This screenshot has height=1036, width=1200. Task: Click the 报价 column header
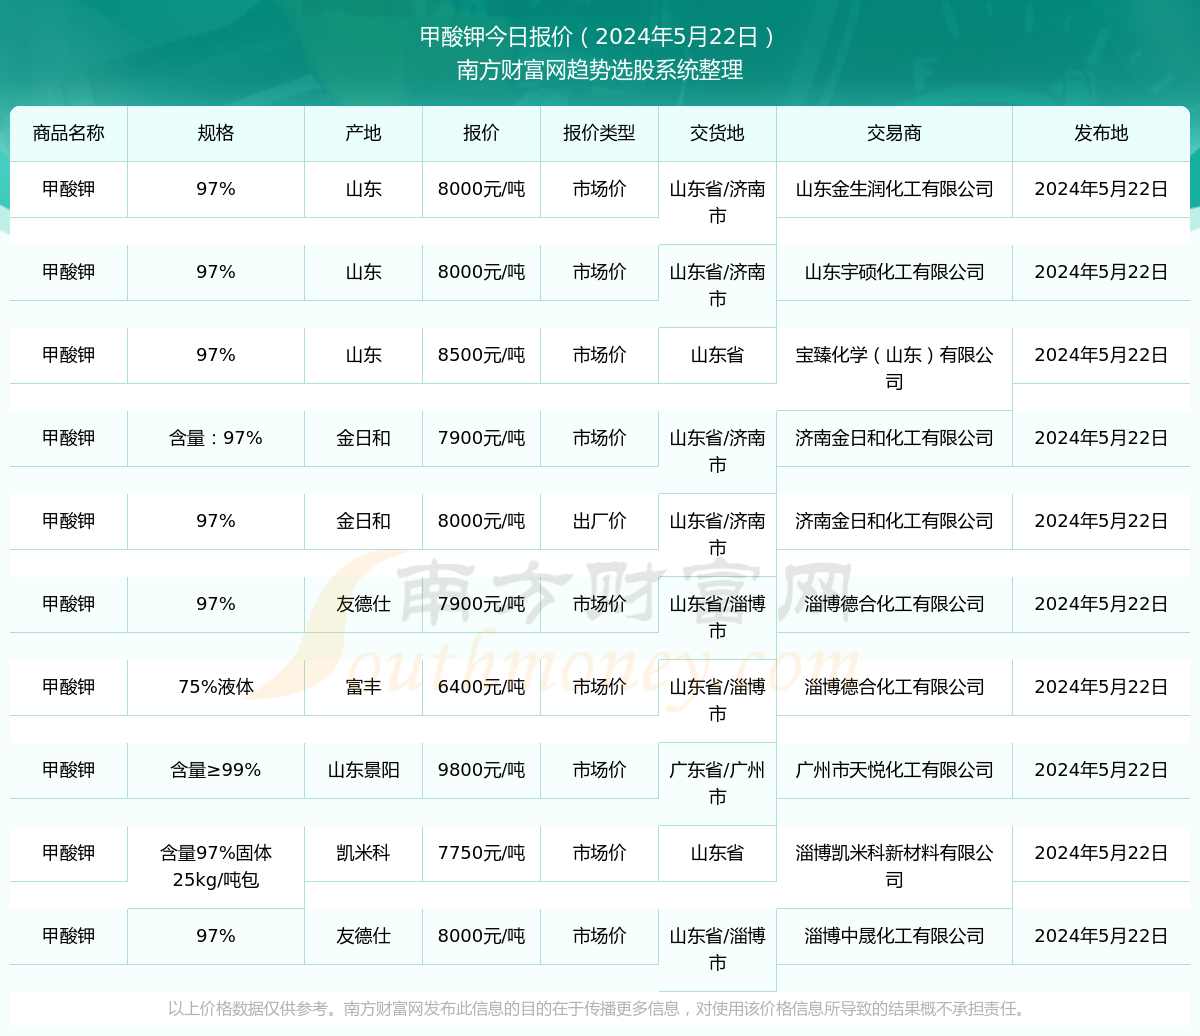pyautogui.click(x=481, y=133)
